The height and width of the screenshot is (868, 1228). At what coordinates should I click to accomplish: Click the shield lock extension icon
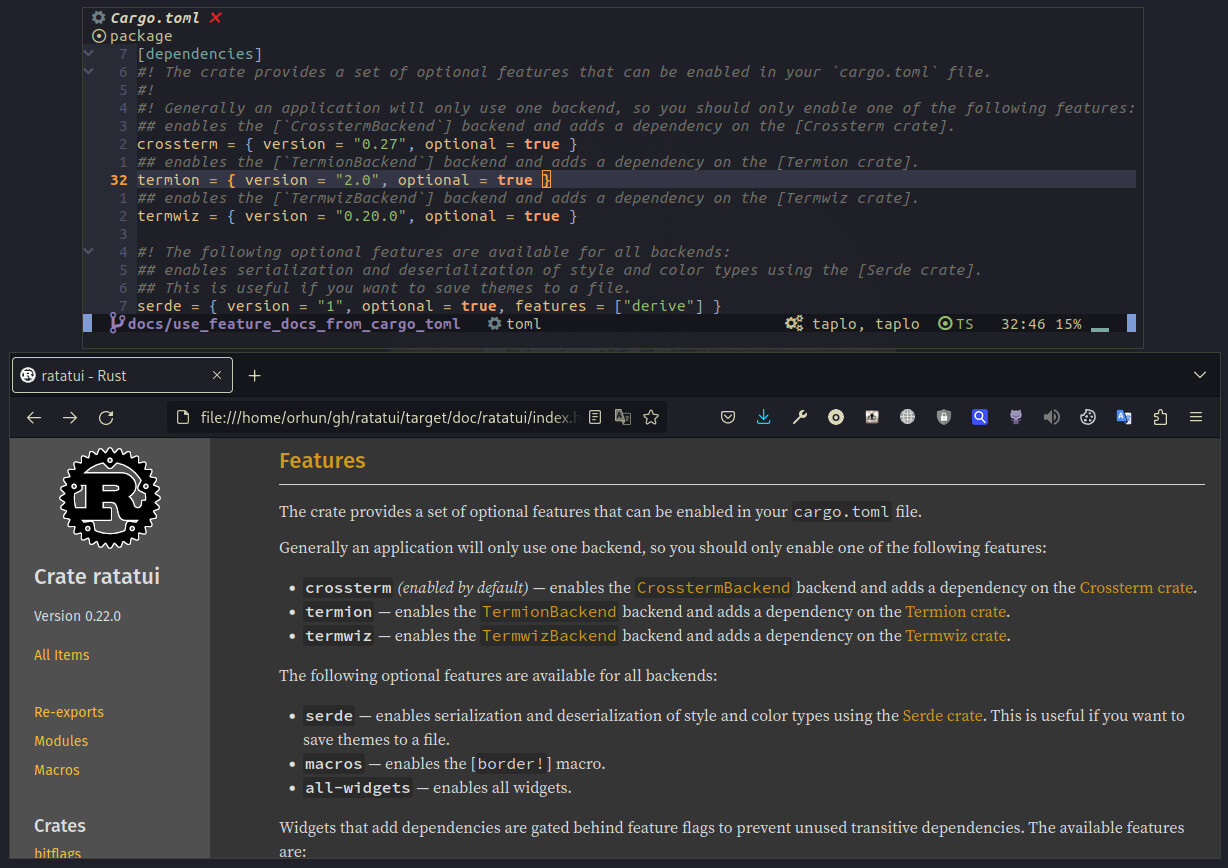click(x=944, y=417)
